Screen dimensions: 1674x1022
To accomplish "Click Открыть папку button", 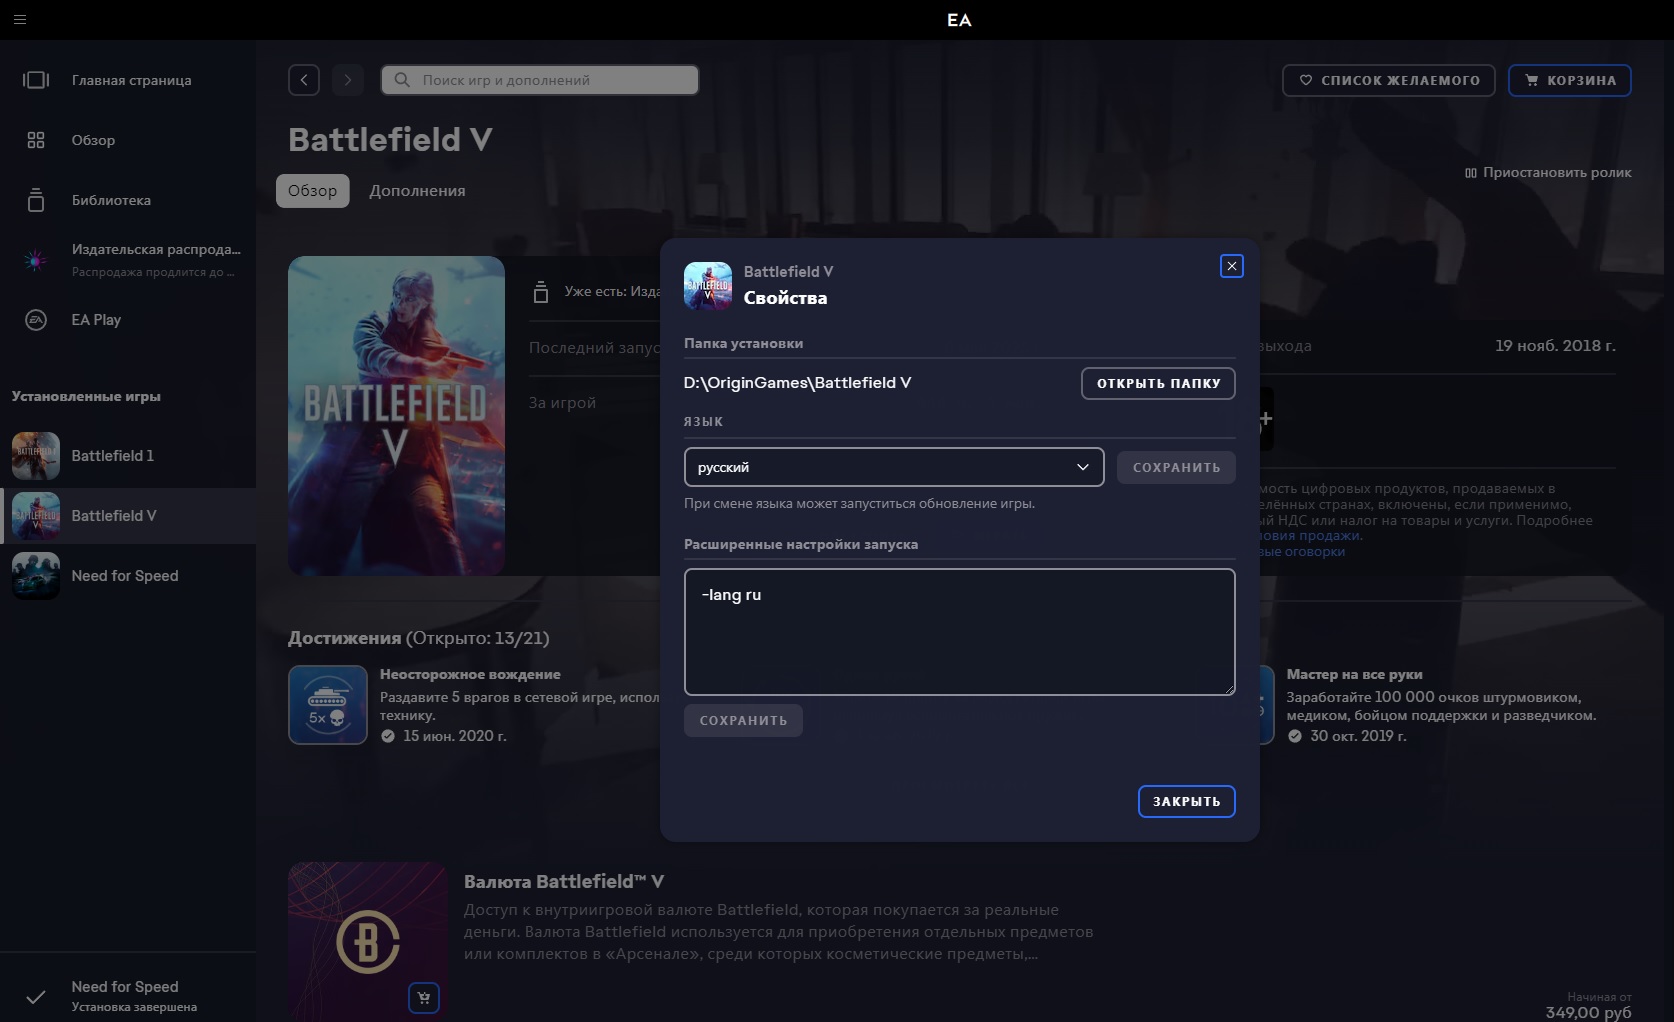I will click(1158, 383).
